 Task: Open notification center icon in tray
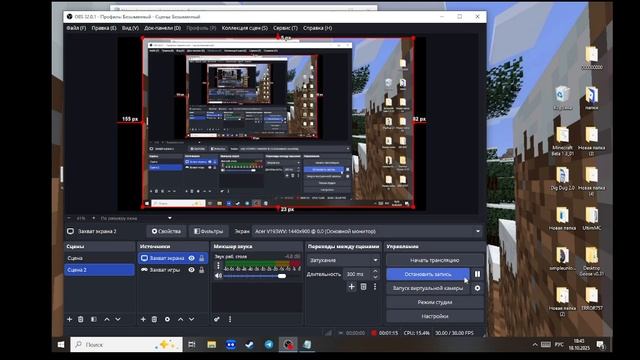600,345
